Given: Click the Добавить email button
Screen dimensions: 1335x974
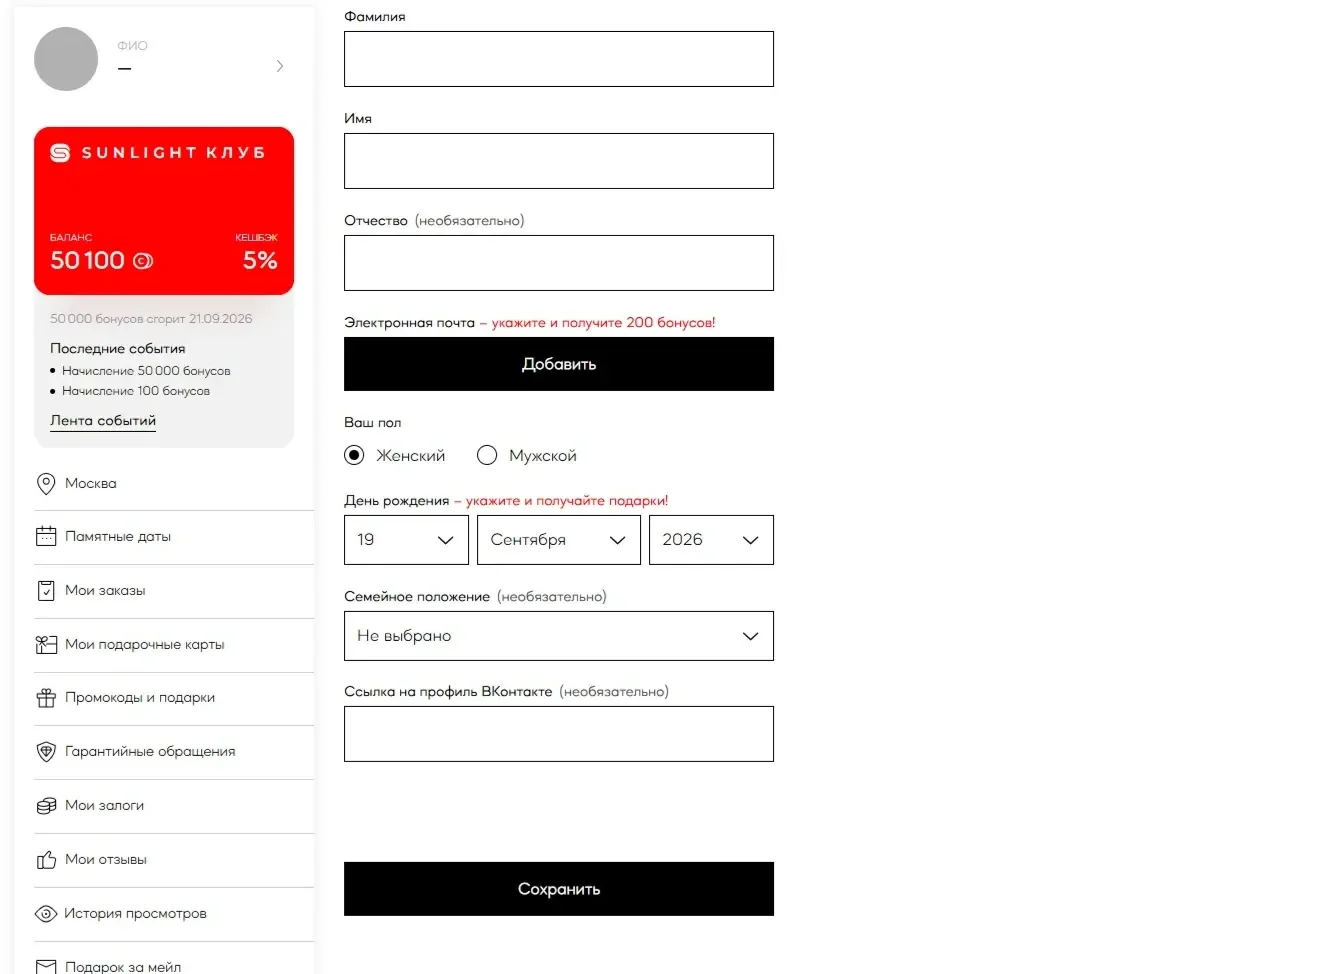Looking at the screenshot, I should coord(559,364).
